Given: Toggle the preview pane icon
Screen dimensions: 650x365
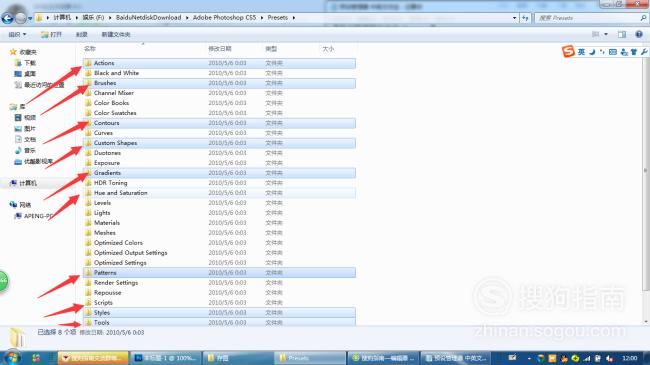Looking at the screenshot, I should pyautogui.click(x=622, y=34).
